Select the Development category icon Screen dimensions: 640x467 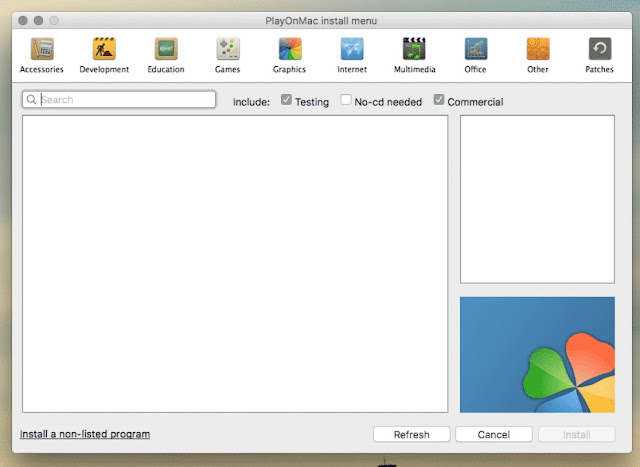click(104, 49)
